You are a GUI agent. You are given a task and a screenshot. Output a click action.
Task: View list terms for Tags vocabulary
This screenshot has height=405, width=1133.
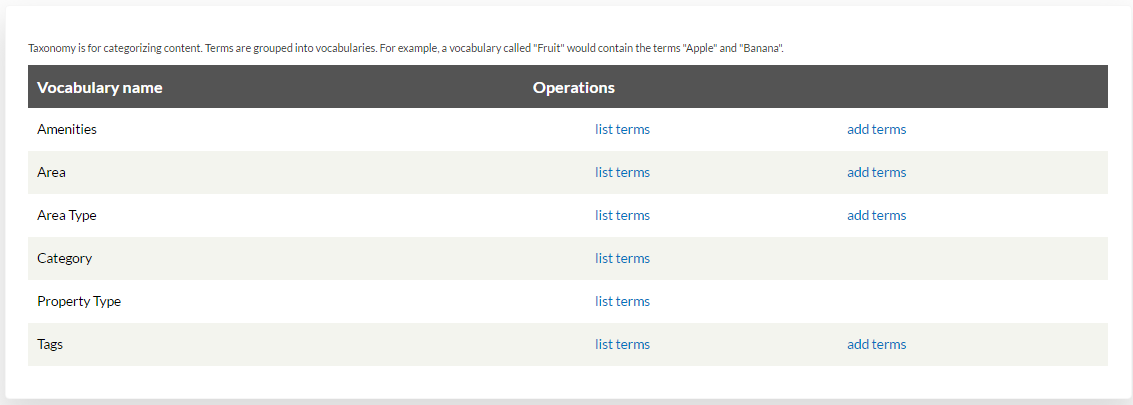point(622,344)
